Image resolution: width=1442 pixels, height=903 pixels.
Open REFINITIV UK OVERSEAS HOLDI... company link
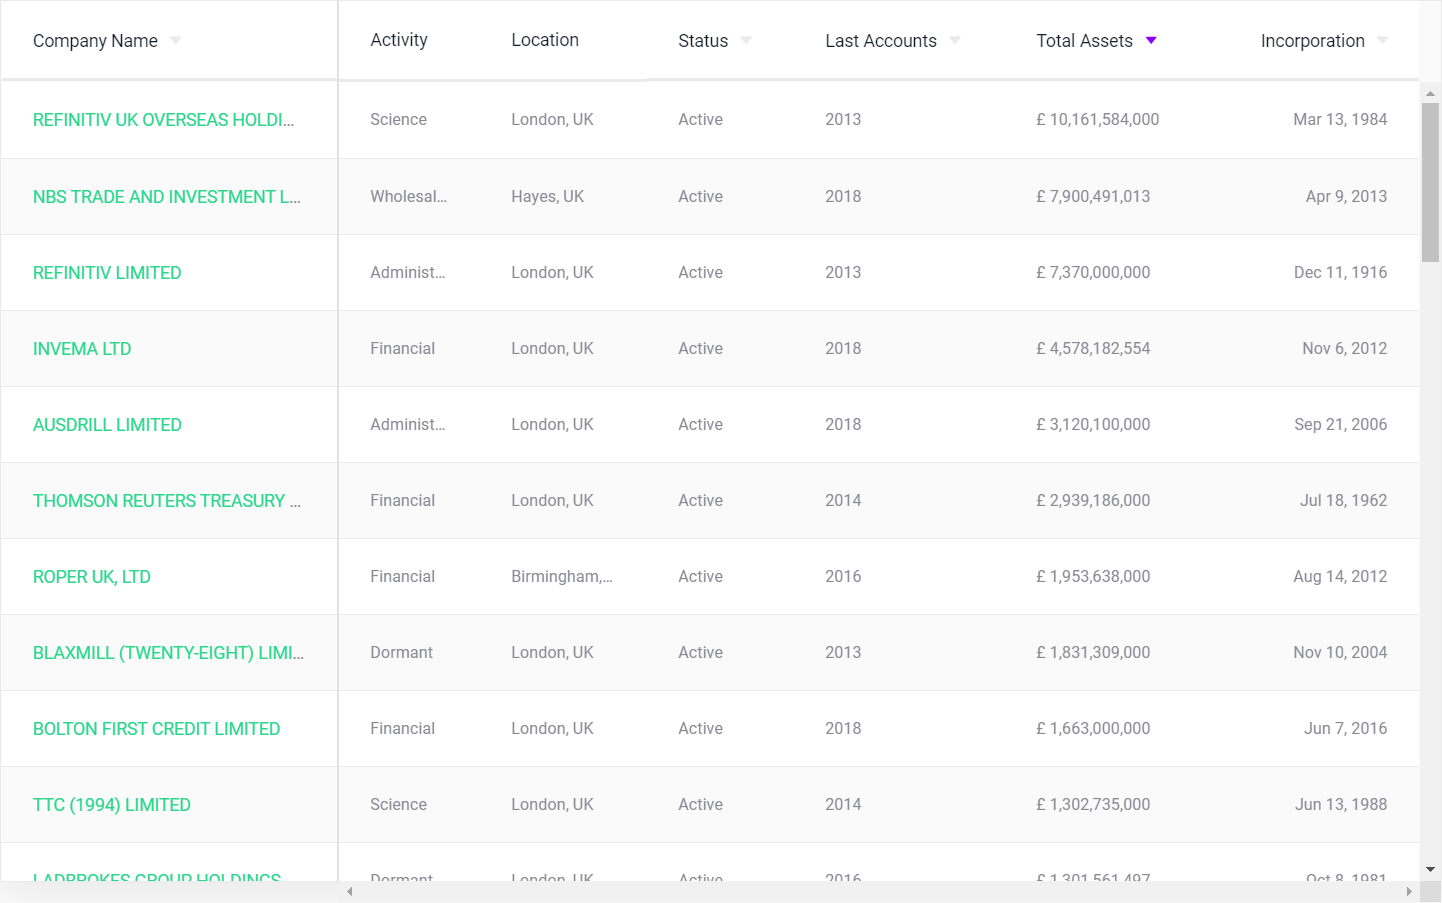click(x=164, y=120)
